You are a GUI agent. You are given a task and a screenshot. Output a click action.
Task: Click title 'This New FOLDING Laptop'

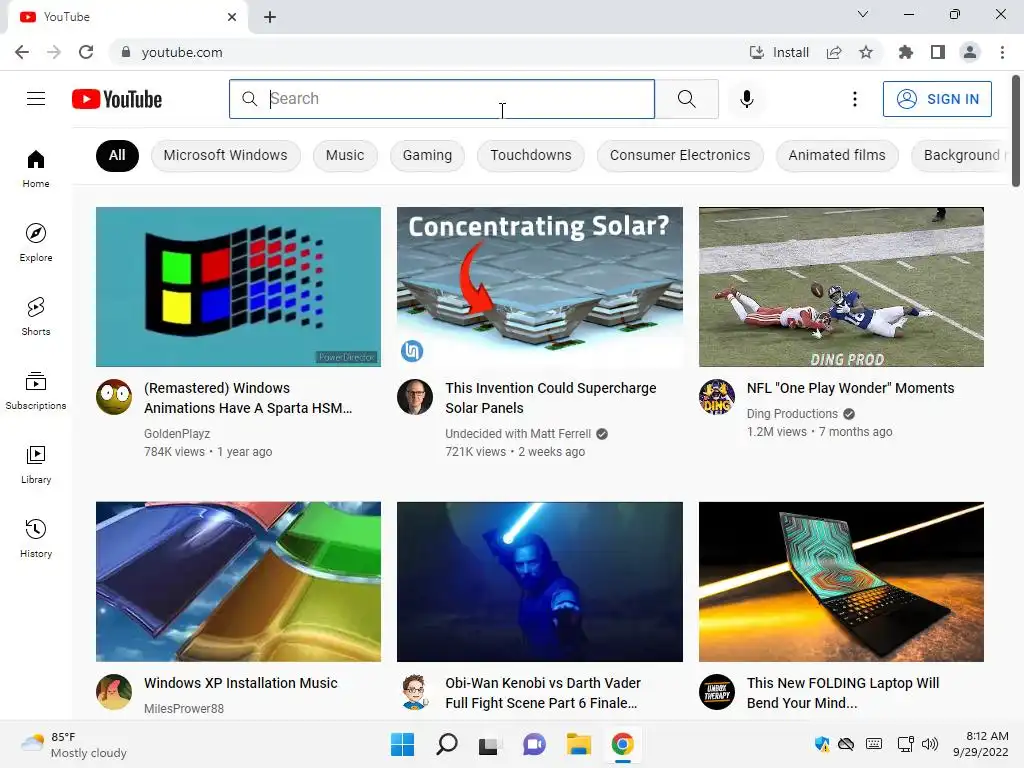click(x=843, y=693)
